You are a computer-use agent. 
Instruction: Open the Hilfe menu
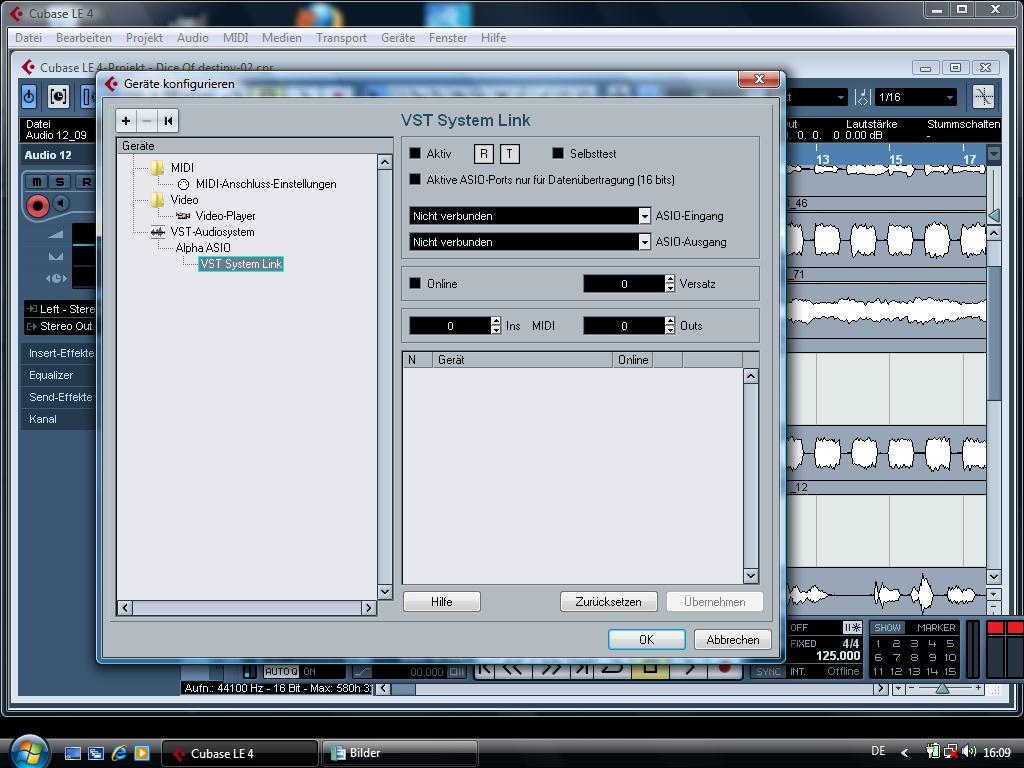tap(493, 38)
